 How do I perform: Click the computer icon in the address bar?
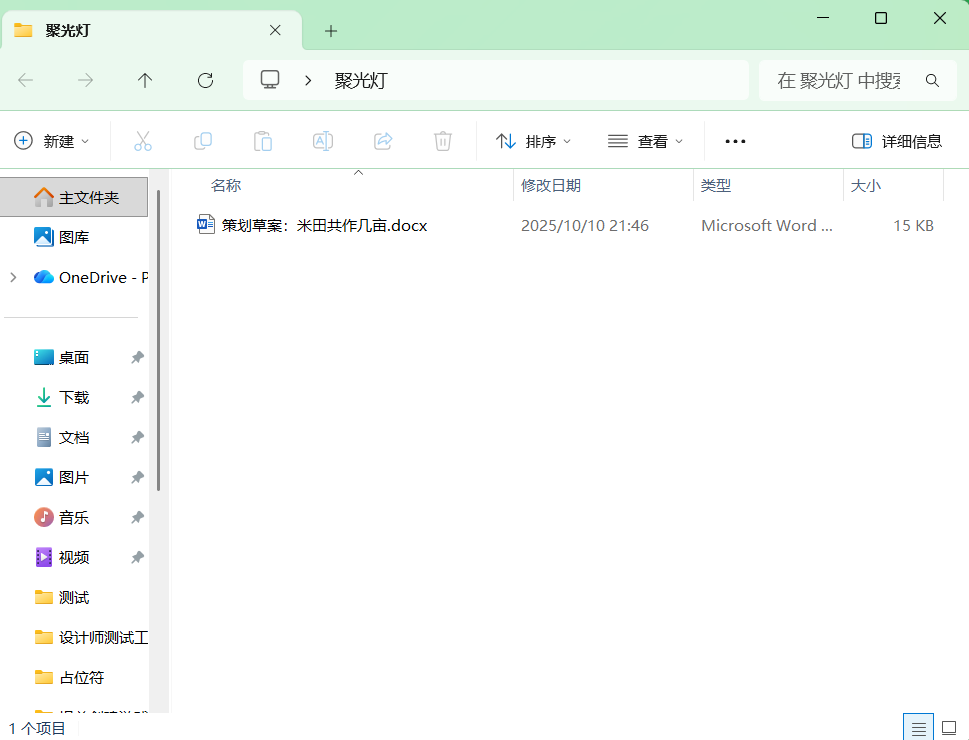[x=270, y=79]
